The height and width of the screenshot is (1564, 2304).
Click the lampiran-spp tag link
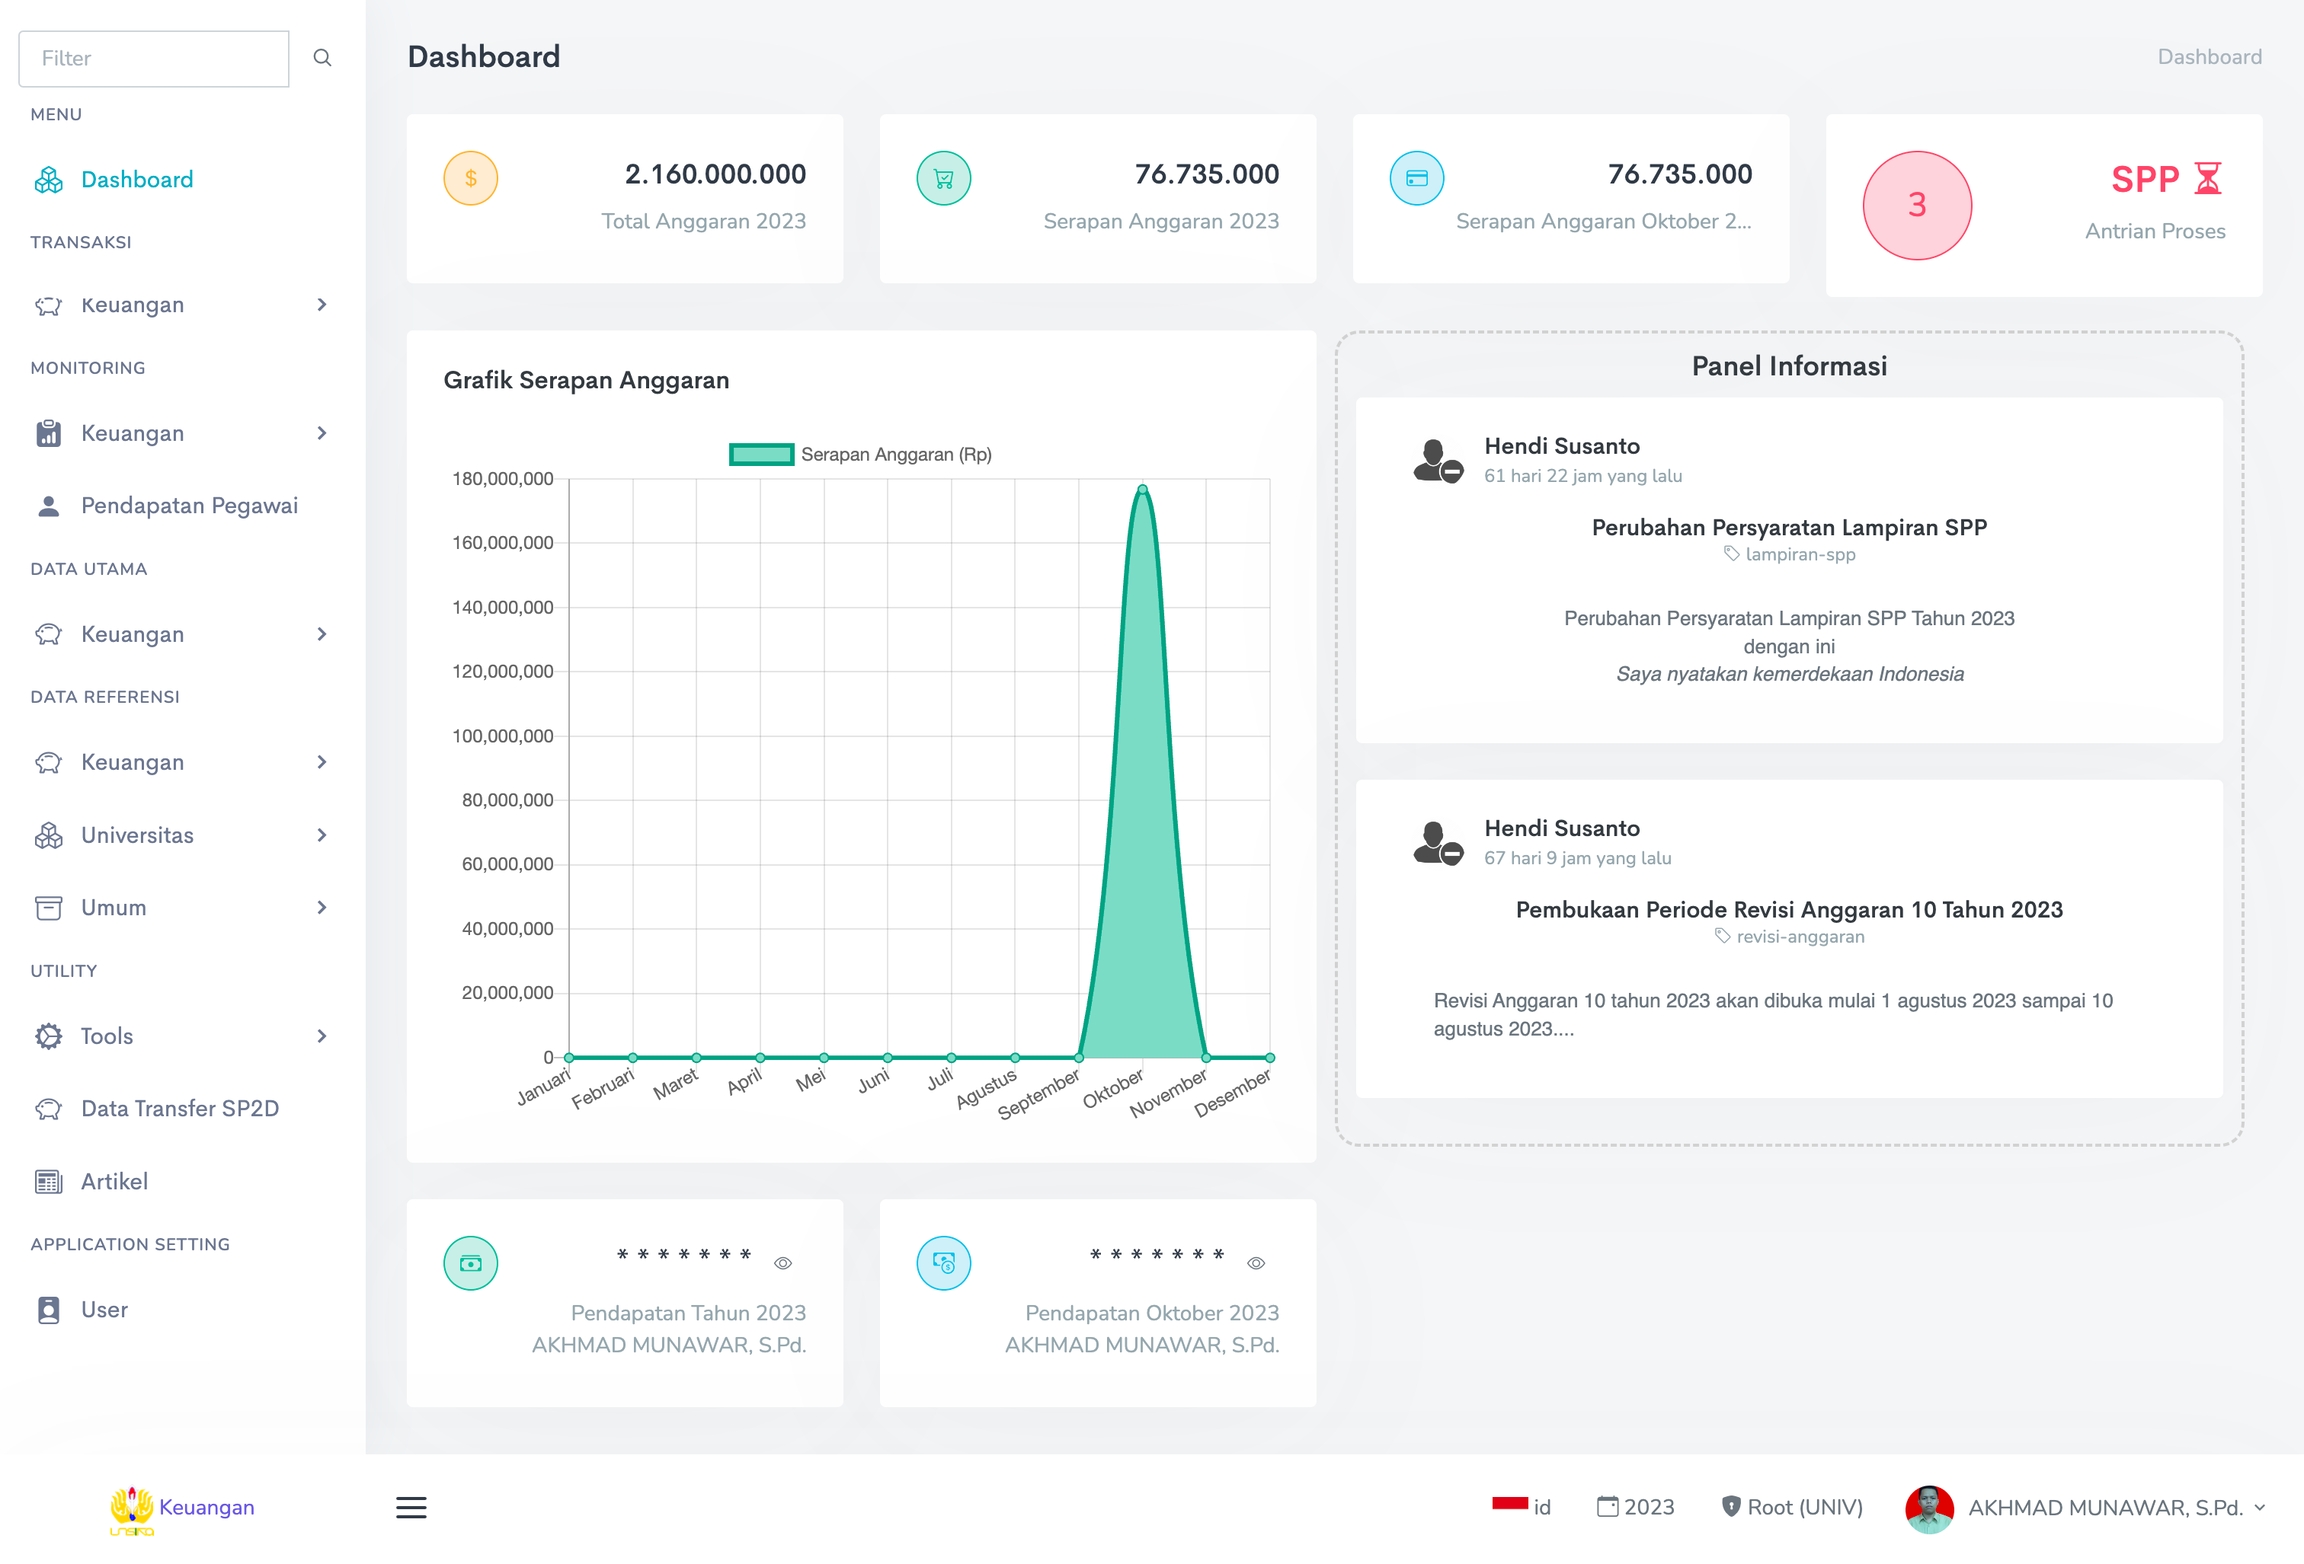pos(1799,554)
